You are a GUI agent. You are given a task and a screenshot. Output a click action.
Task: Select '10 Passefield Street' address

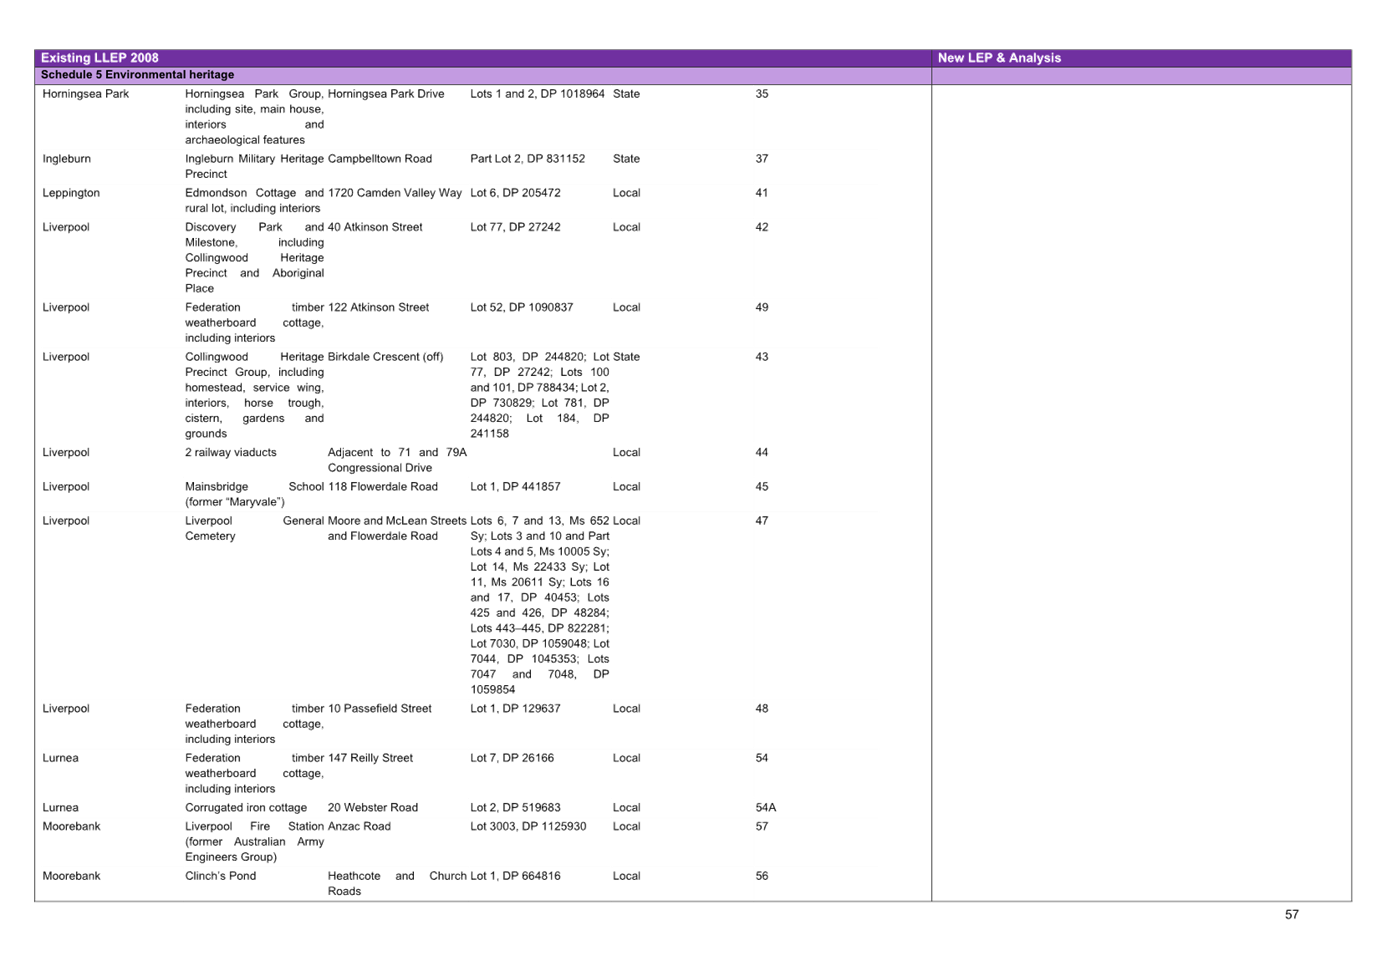[x=380, y=709]
